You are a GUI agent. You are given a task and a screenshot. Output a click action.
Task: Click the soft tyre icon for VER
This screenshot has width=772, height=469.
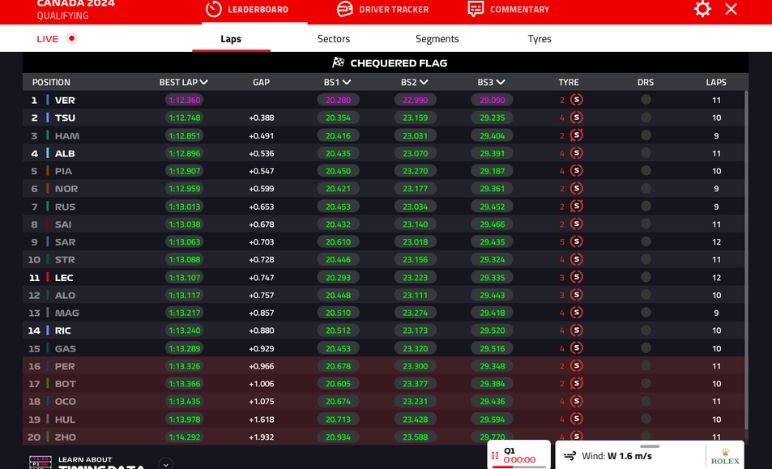pos(576,100)
